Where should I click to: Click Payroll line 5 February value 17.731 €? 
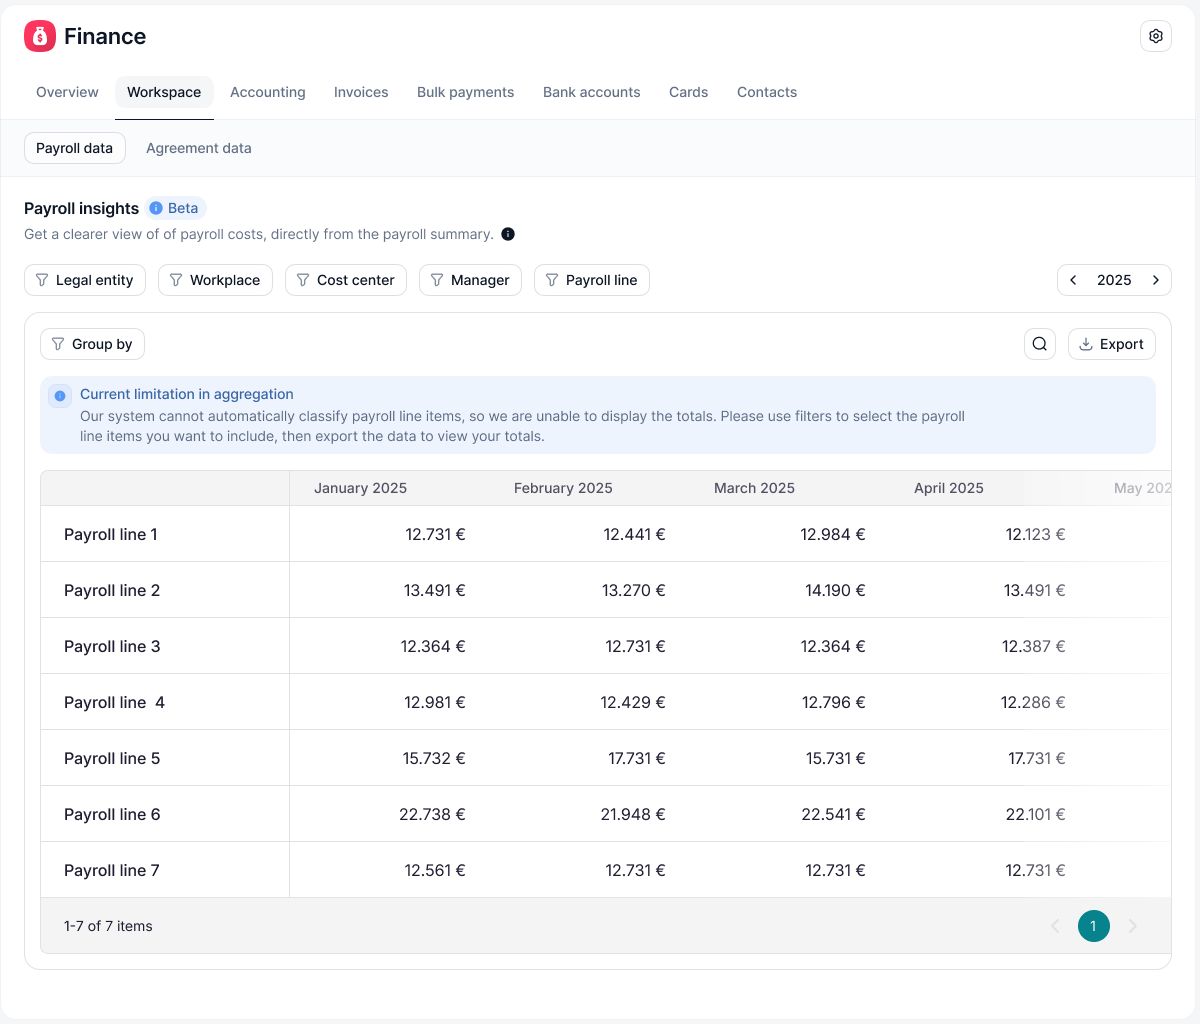tap(636, 758)
